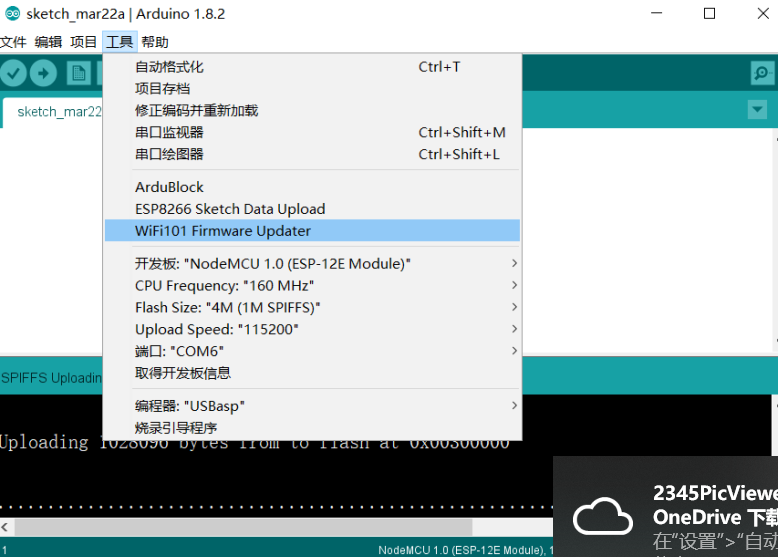
Task: Click the Uploading bytes console output line
Action: click(254, 442)
